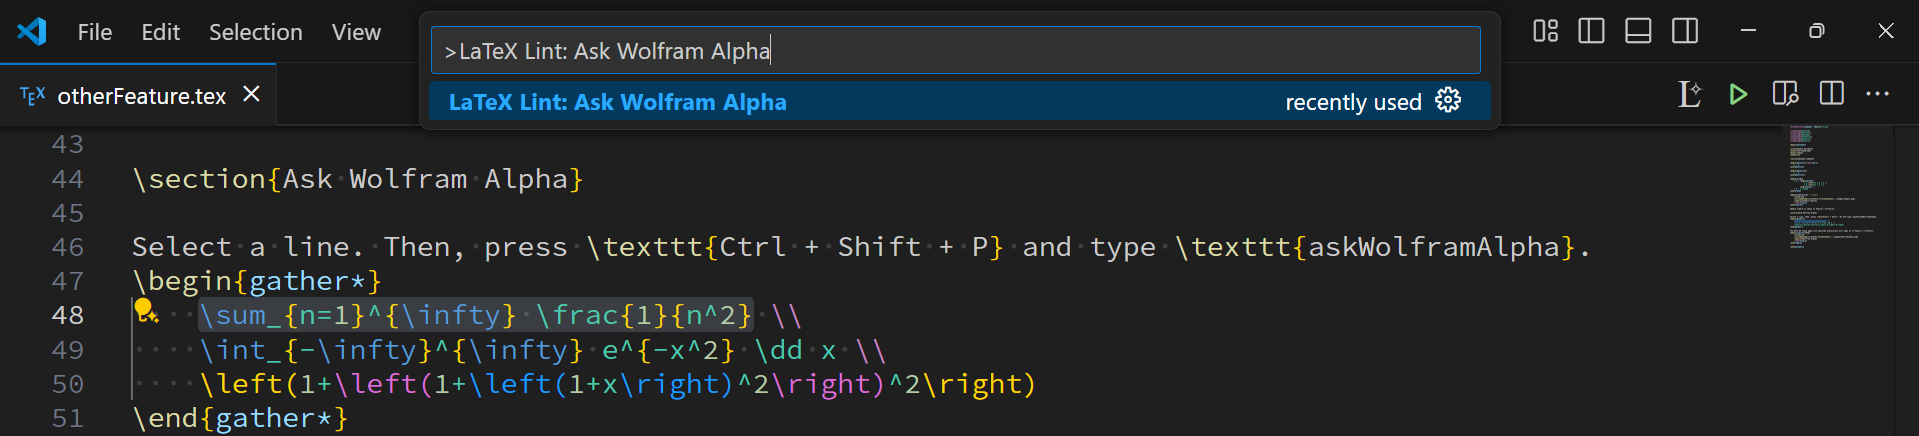Split the editor right
Image resolution: width=1919 pixels, height=436 pixels.
click(x=1832, y=94)
